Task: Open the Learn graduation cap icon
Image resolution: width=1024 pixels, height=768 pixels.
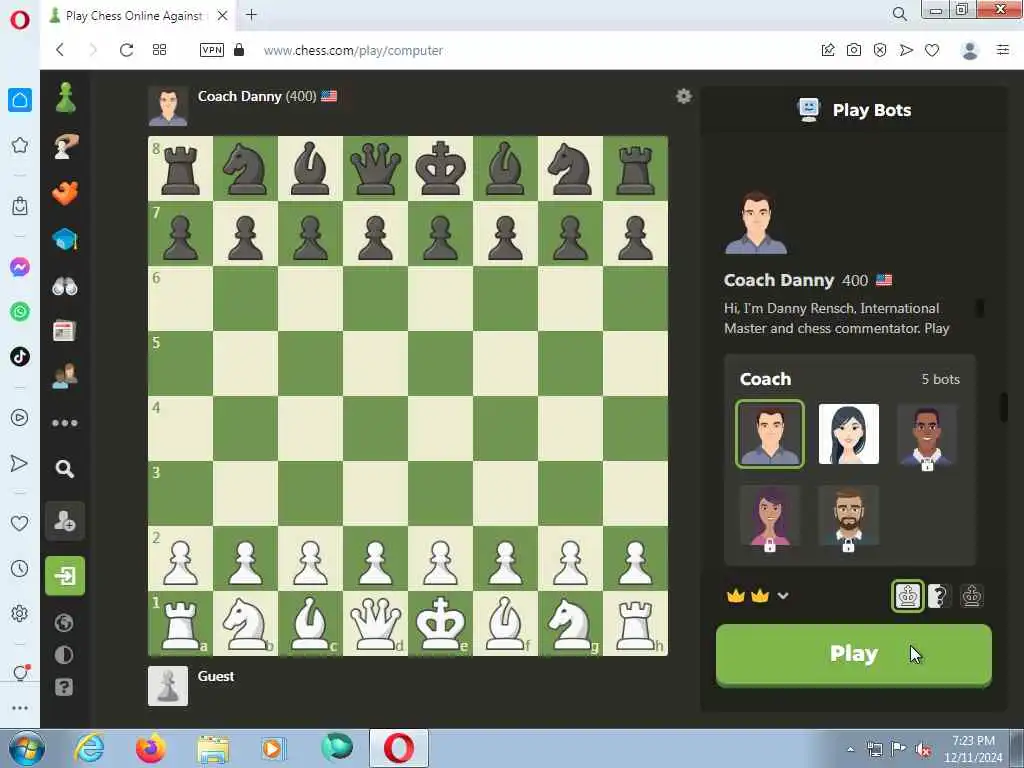Action: (x=65, y=240)
